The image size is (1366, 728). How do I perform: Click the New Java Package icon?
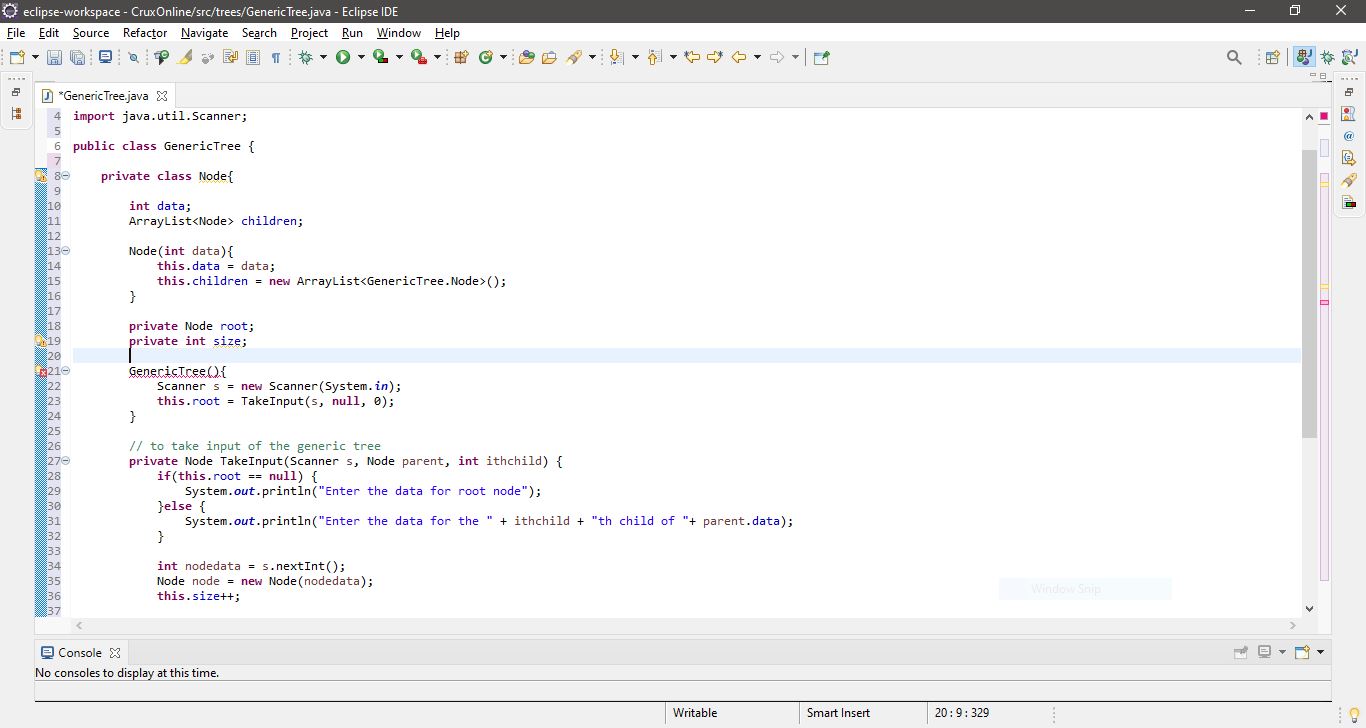(x=461, y=58)
